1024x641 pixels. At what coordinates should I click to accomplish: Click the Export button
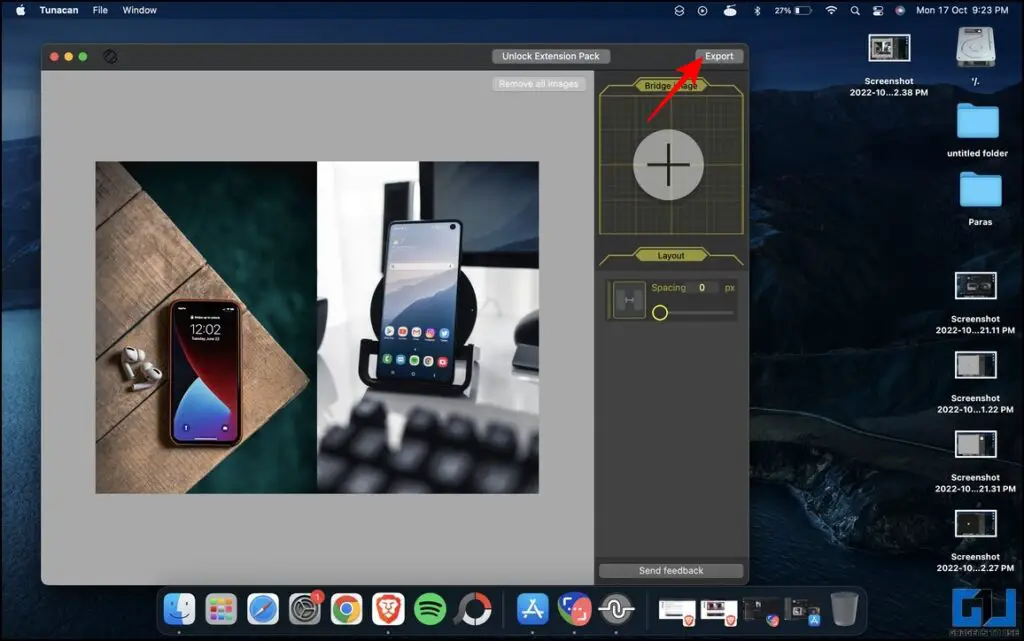click(x=719, y=56)
